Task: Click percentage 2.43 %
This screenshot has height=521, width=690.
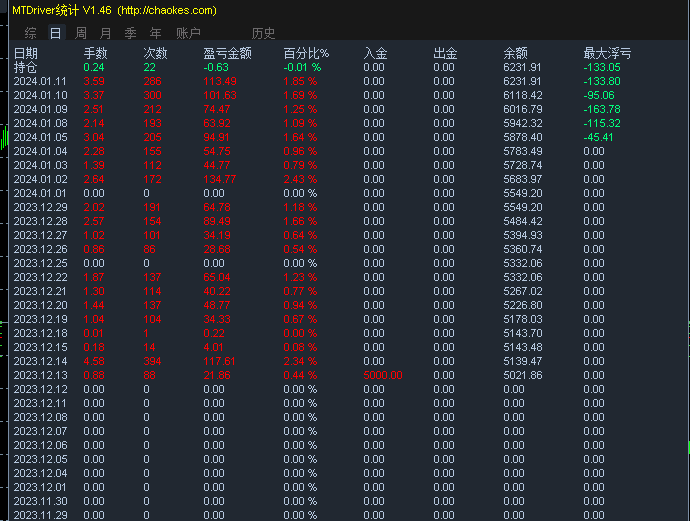Action: click(300, 180)
